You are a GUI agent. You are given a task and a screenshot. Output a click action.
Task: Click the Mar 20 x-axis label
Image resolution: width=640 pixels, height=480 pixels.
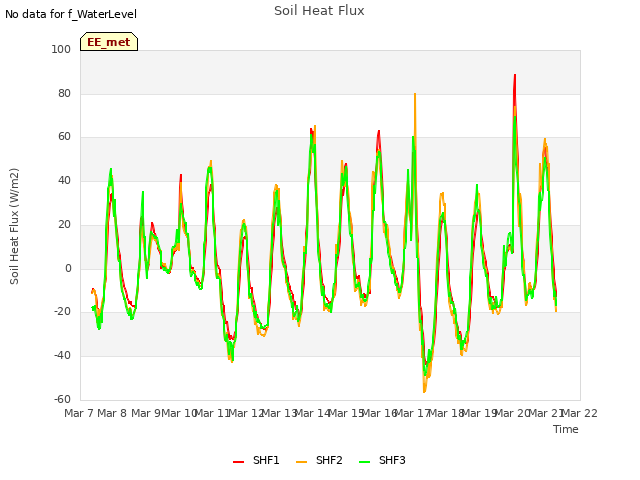(514, 413)
